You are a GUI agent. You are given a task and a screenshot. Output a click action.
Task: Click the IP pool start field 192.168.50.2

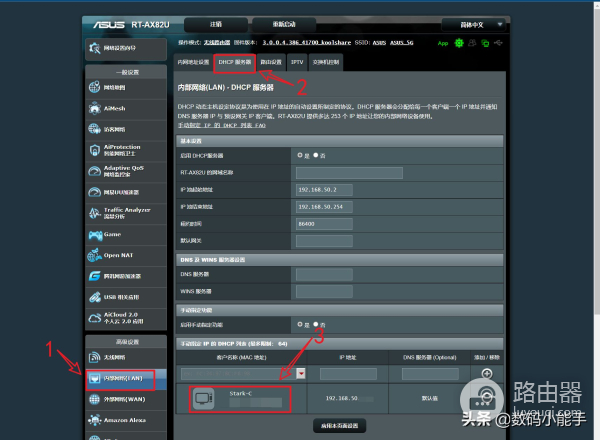pos(324,190)
